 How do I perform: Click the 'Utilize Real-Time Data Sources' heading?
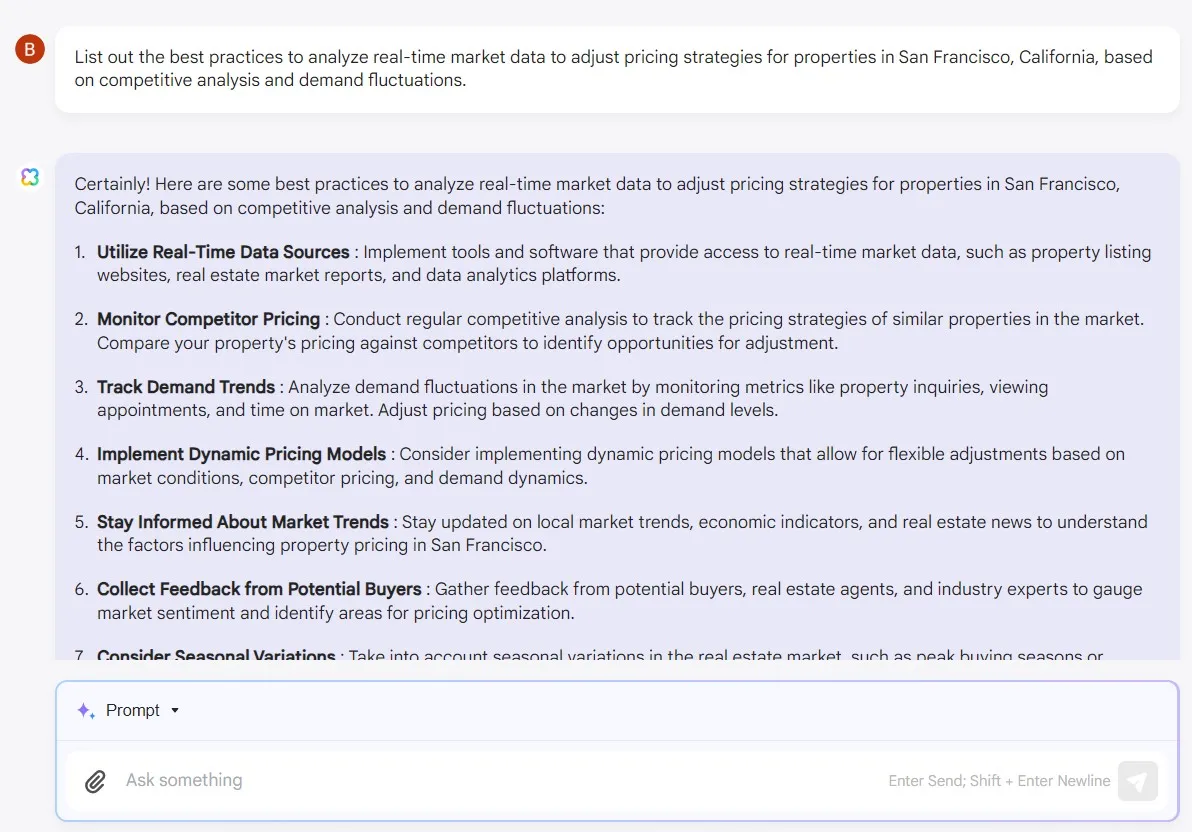click(x=223, y=252)
